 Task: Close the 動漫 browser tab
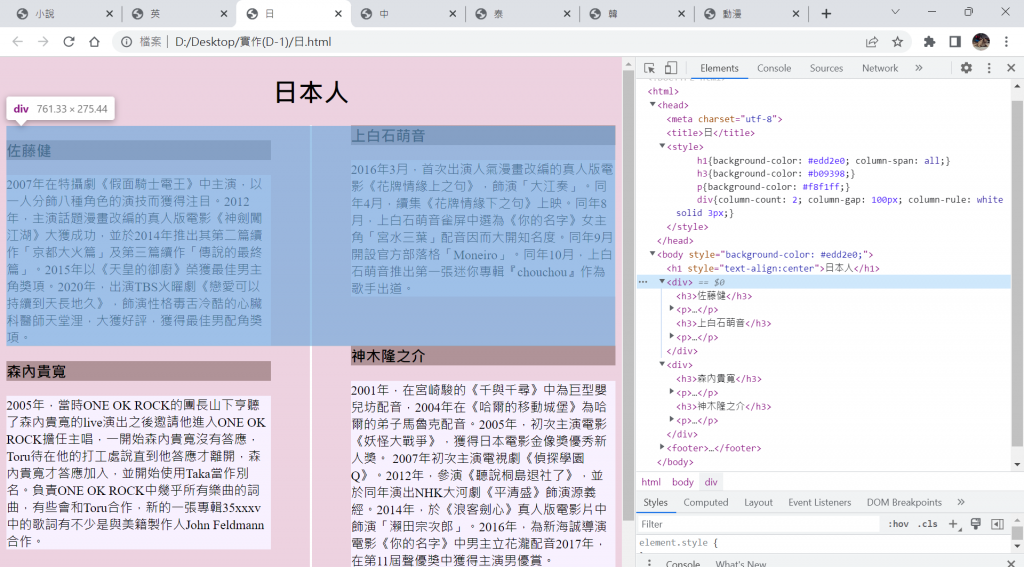pos(795,14)
